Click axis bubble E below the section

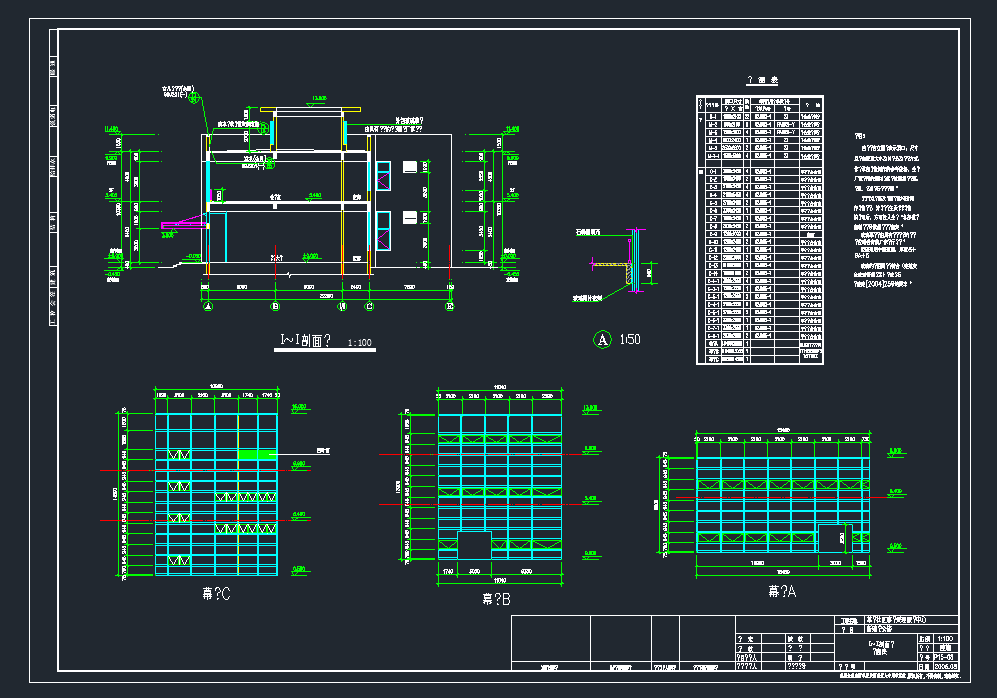450,306
